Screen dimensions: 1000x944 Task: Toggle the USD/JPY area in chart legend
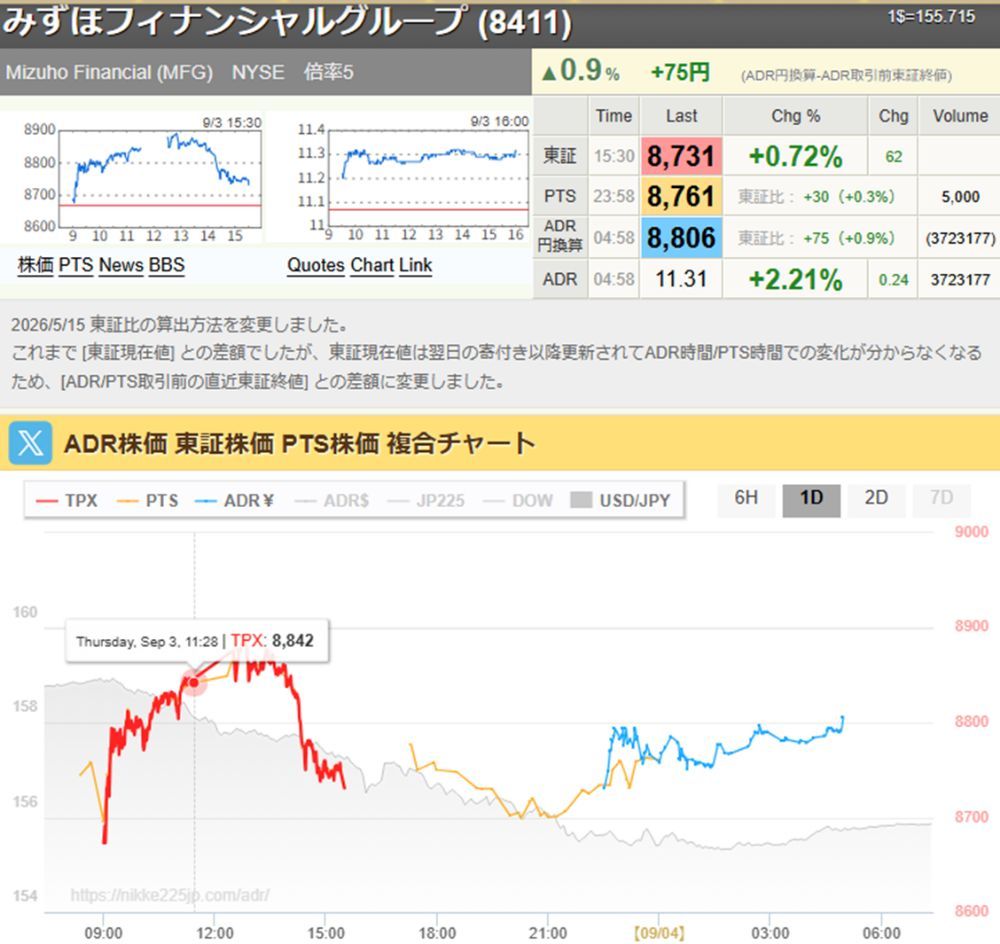[621, 501]
